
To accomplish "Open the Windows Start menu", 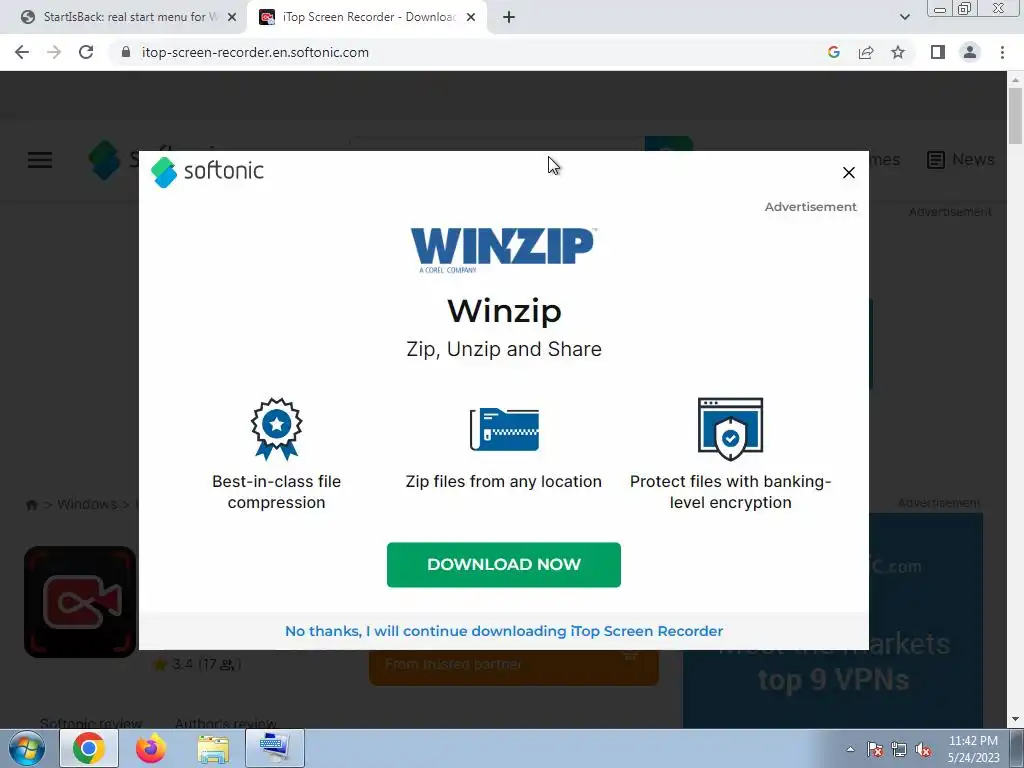I will click(27, 748).
